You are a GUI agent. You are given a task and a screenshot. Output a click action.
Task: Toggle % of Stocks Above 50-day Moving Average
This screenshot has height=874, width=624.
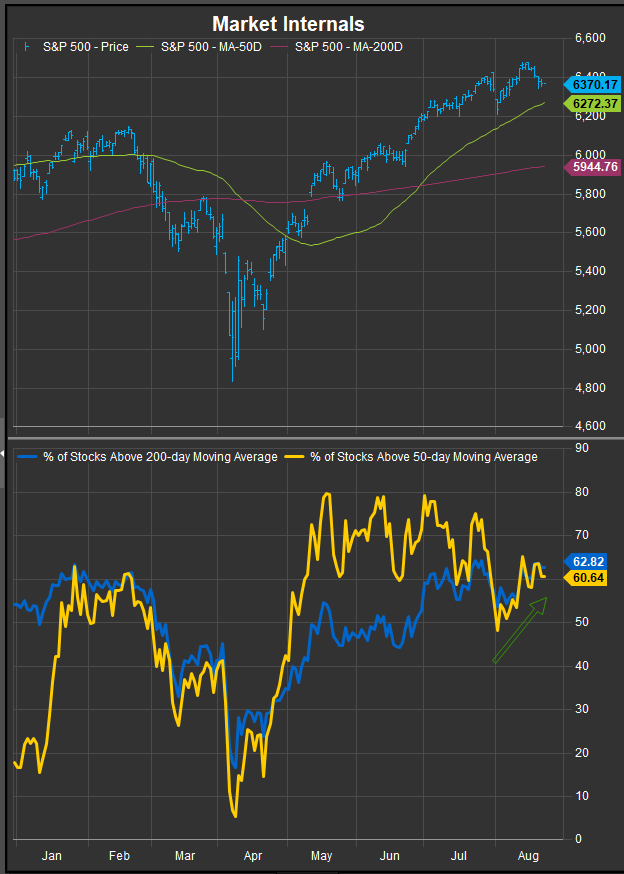(x=422, y=457)
